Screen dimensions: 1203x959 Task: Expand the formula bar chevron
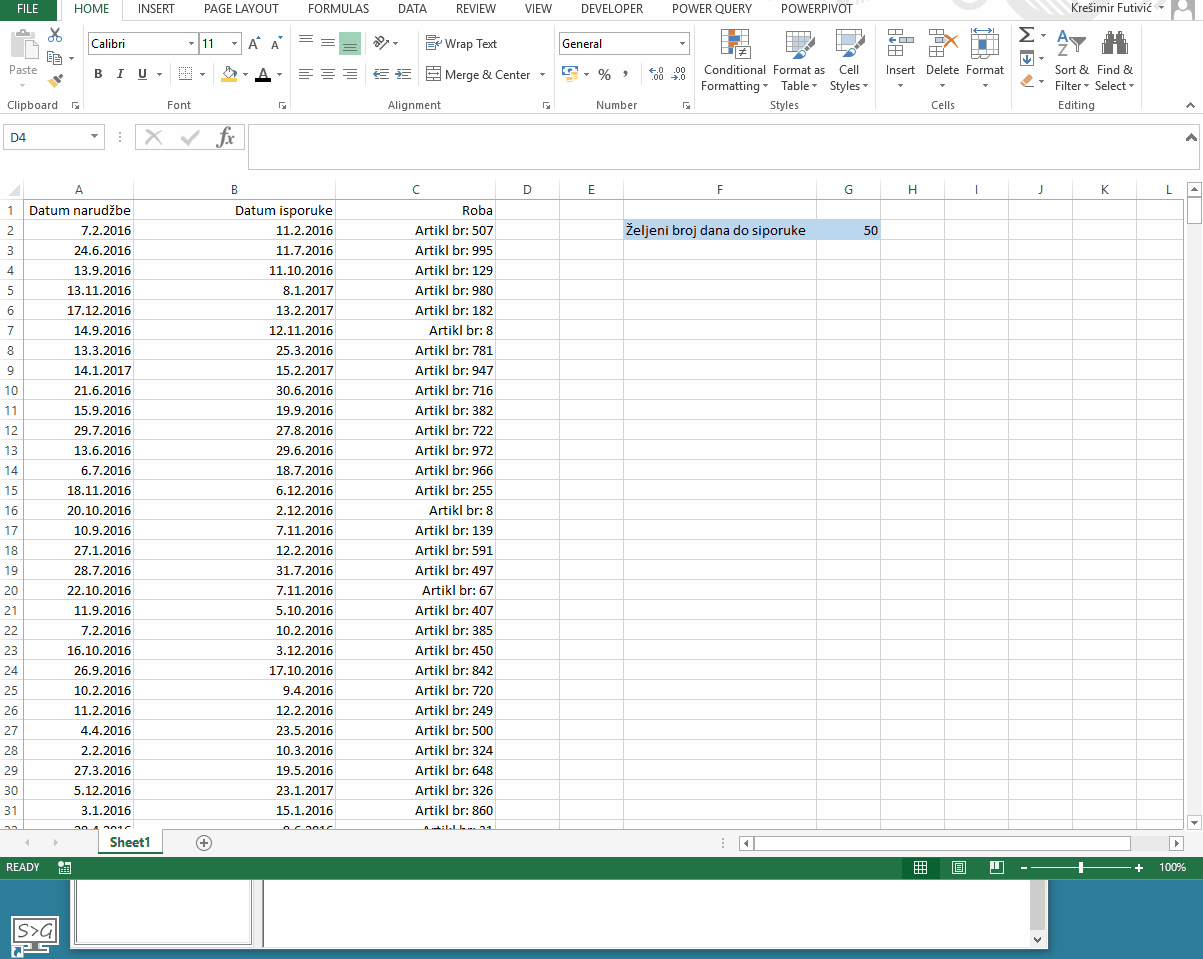1191,136
